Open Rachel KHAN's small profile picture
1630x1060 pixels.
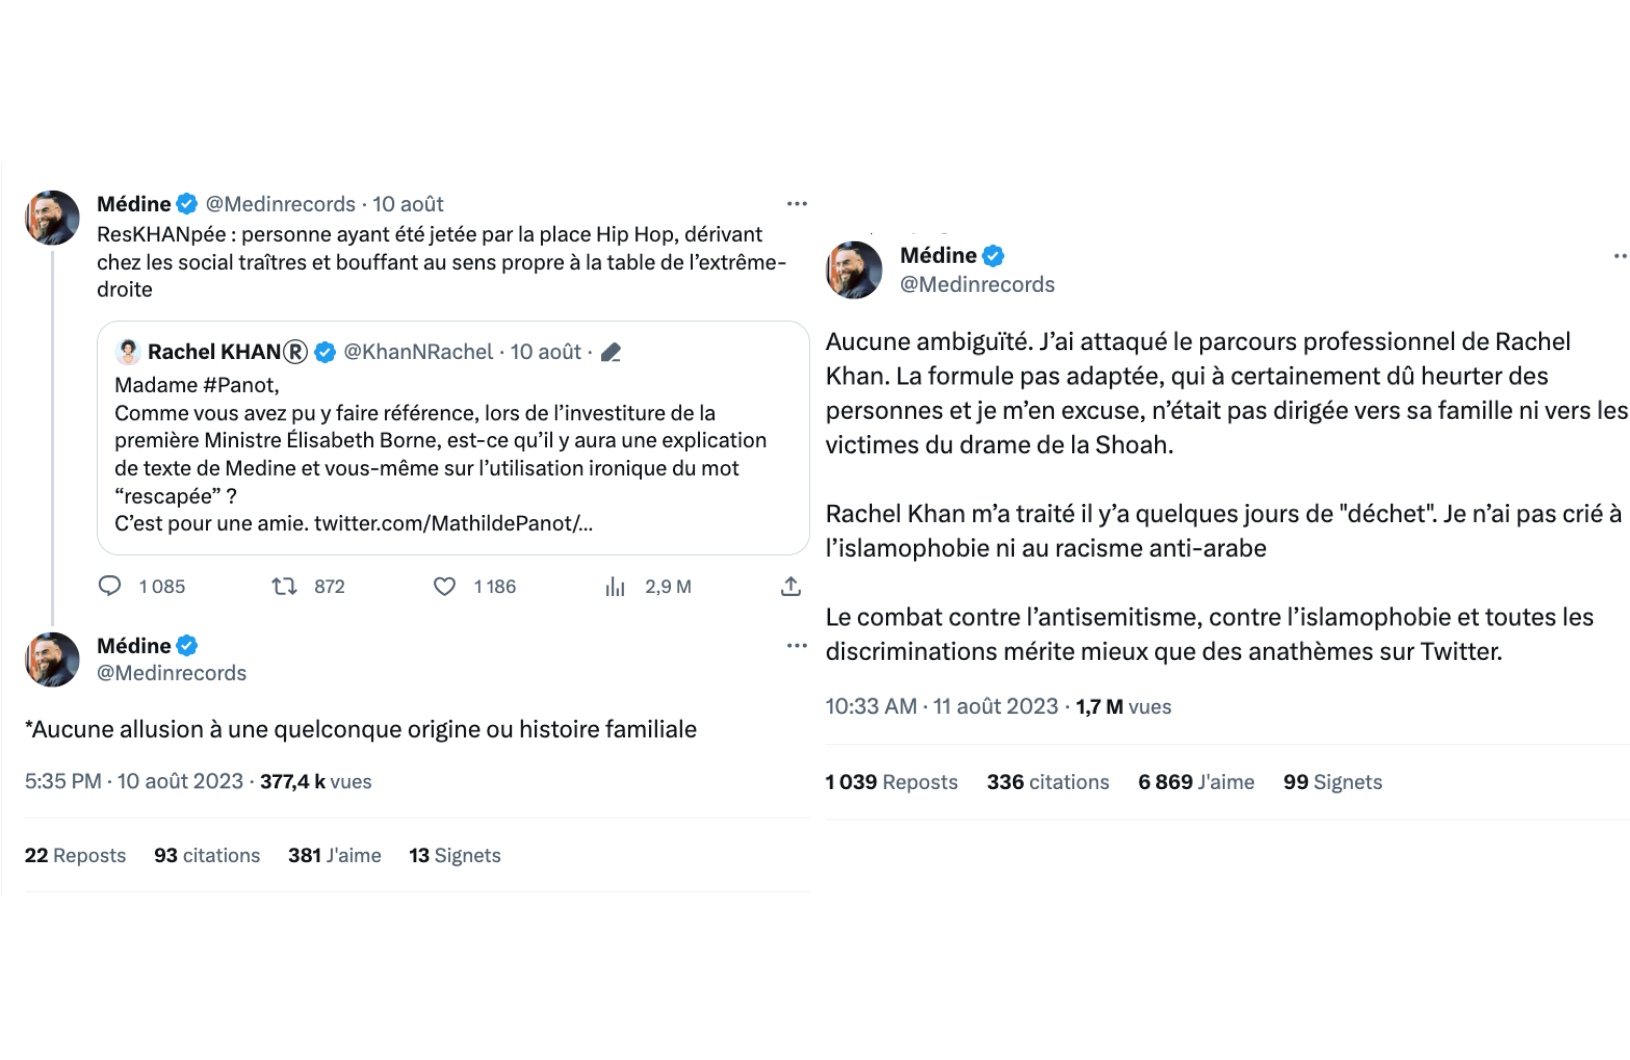point(128,352)
